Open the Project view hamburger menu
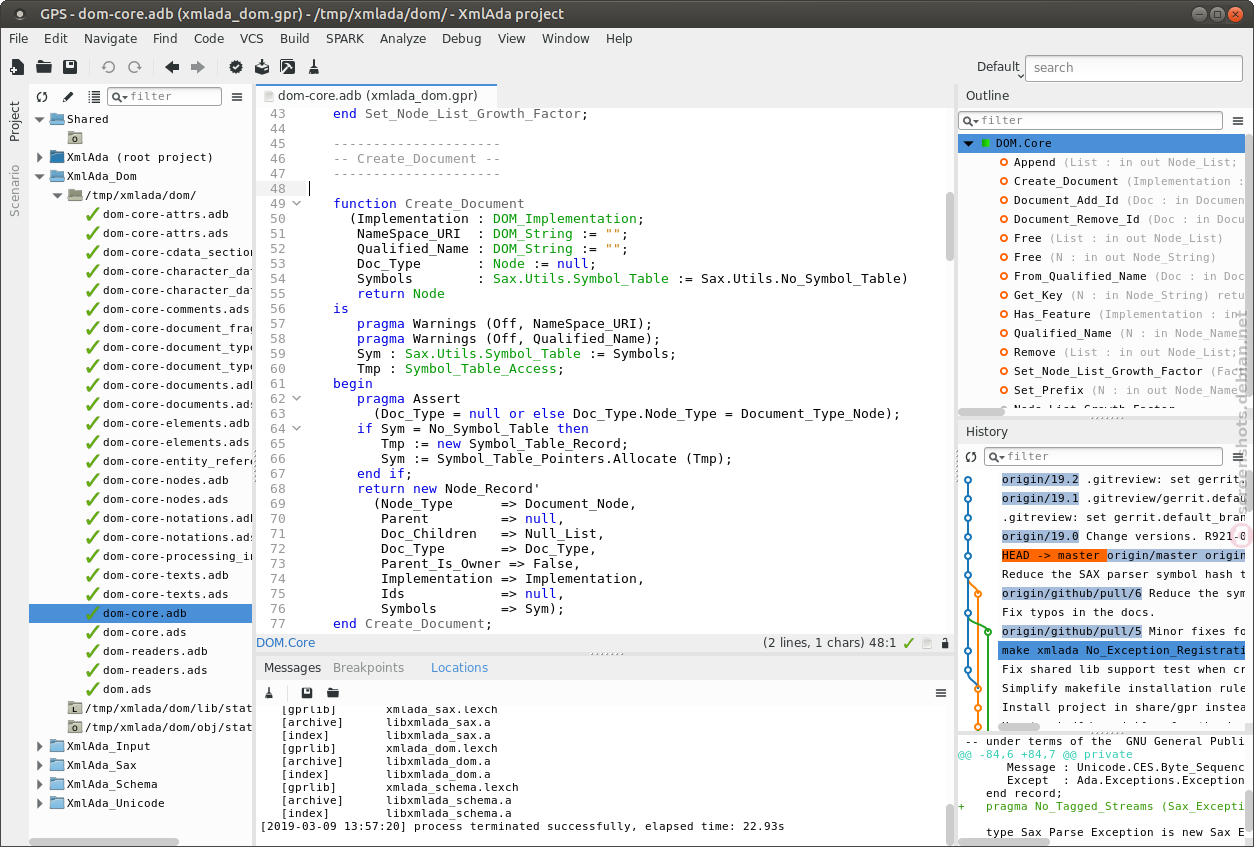Screen dimensions: 1254x847 point(237,97)
